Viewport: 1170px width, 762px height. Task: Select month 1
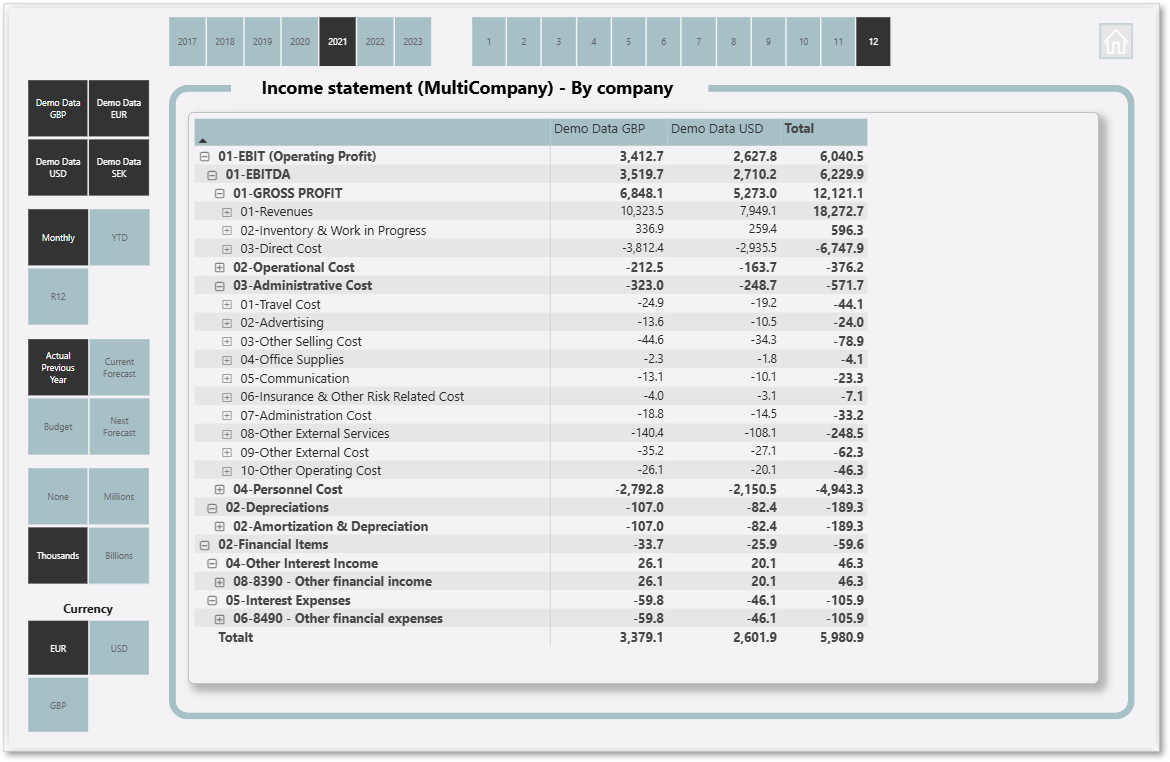(489, 42)
